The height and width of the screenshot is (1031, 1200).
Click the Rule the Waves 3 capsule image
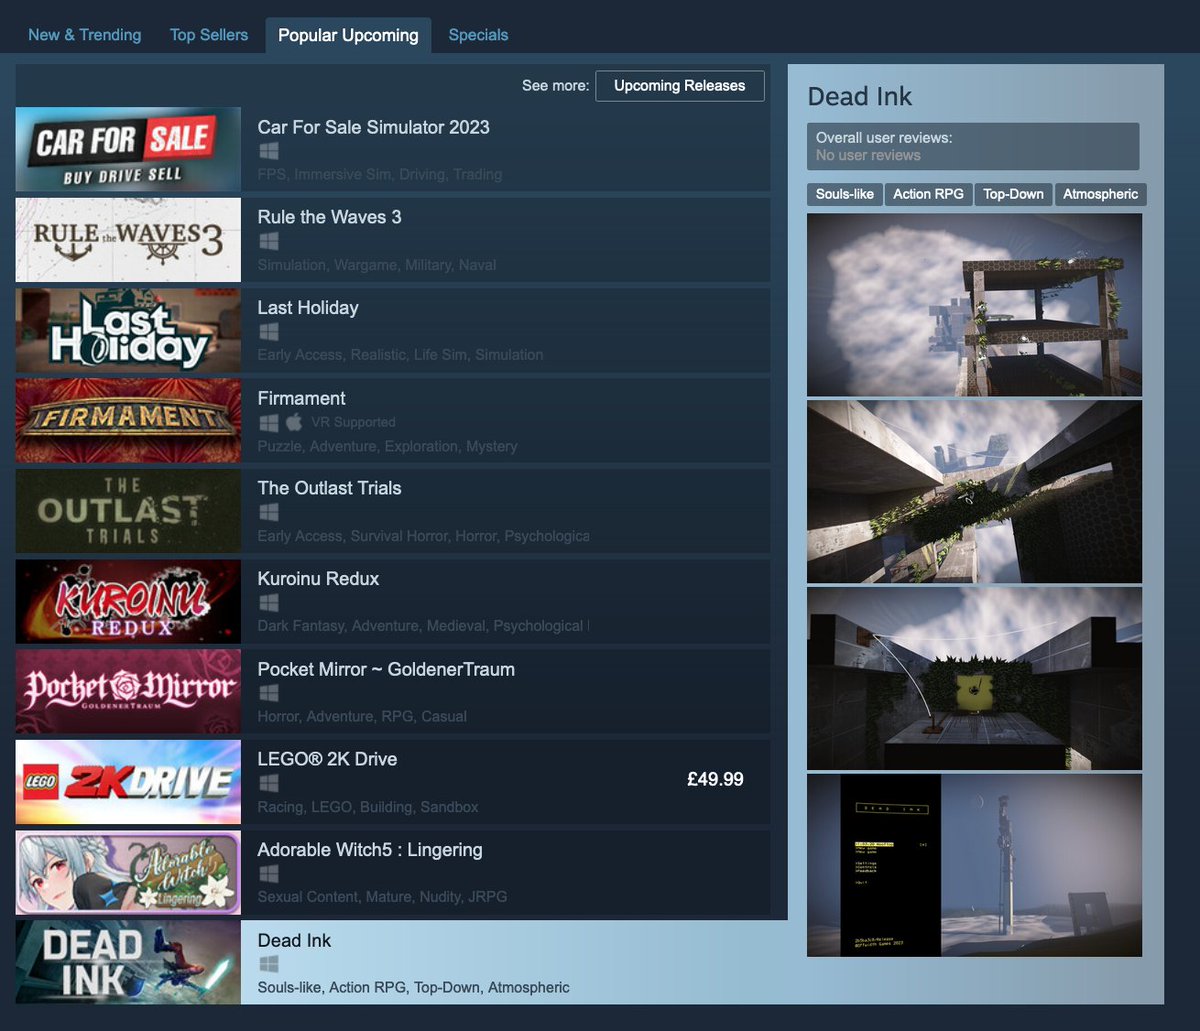128,239
